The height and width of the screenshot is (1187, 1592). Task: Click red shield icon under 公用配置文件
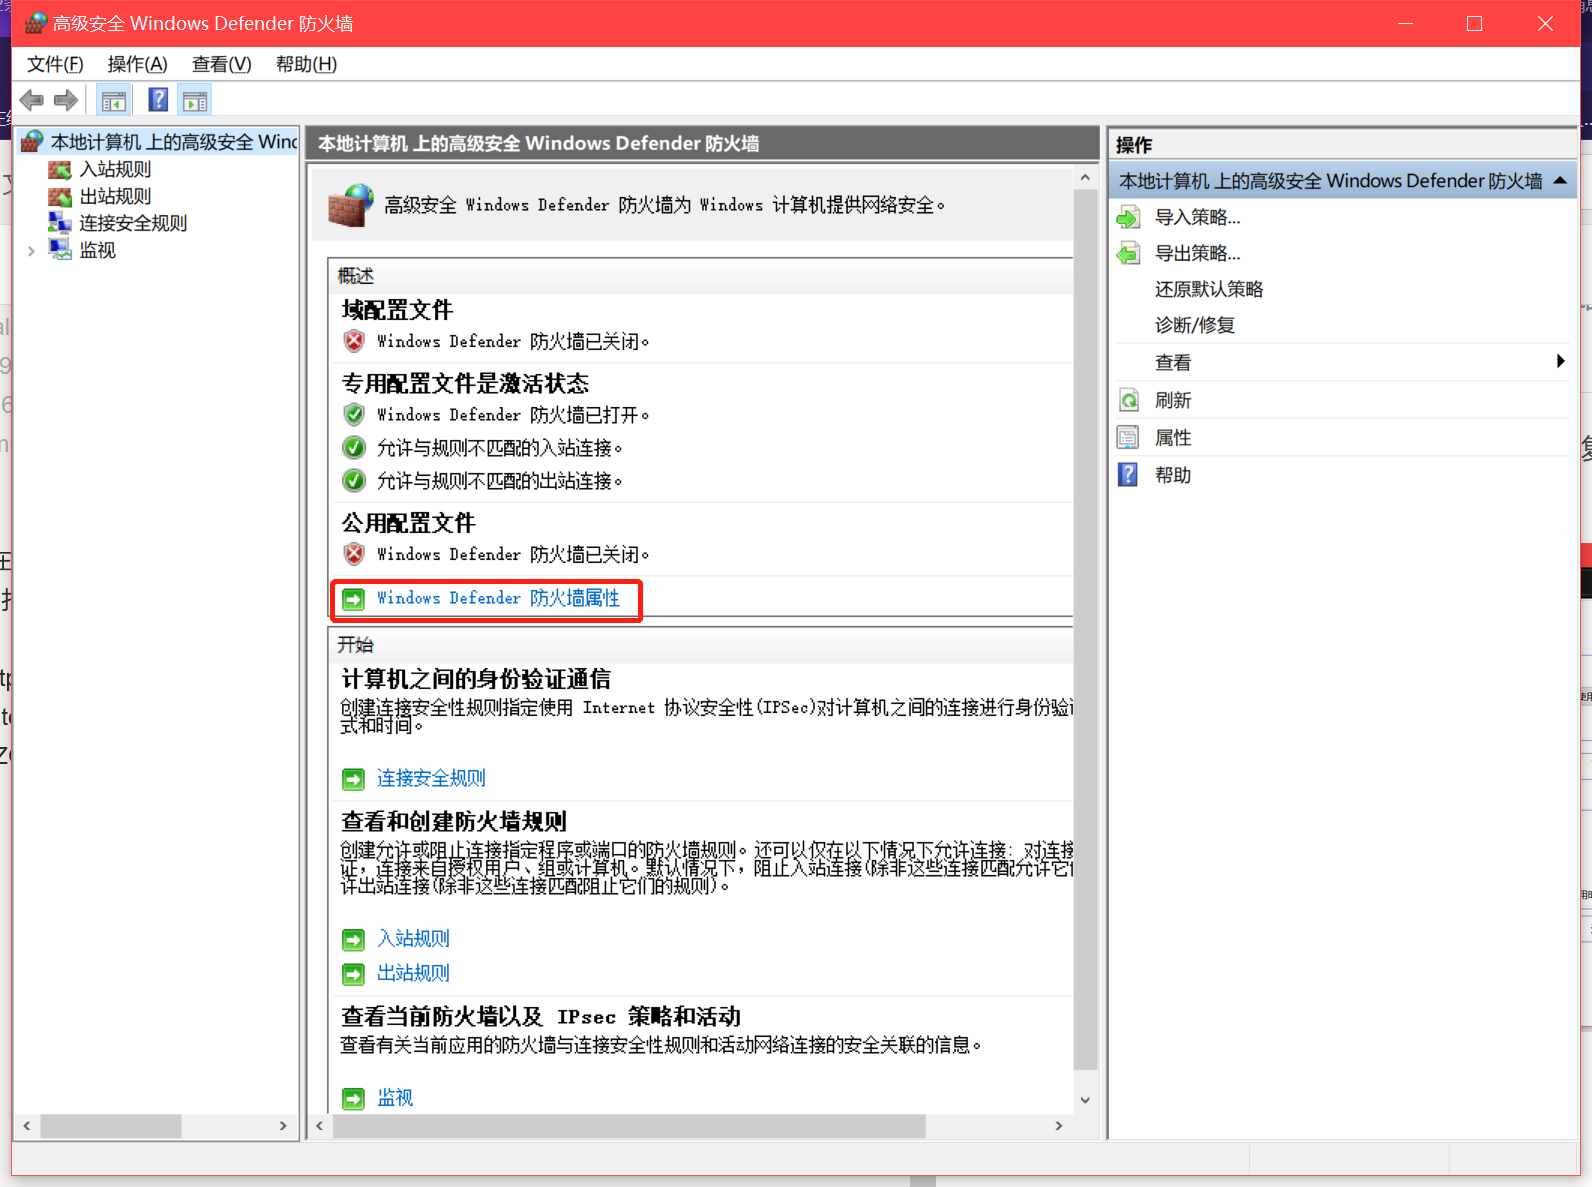pyautogui.click(x=354, y=554)
